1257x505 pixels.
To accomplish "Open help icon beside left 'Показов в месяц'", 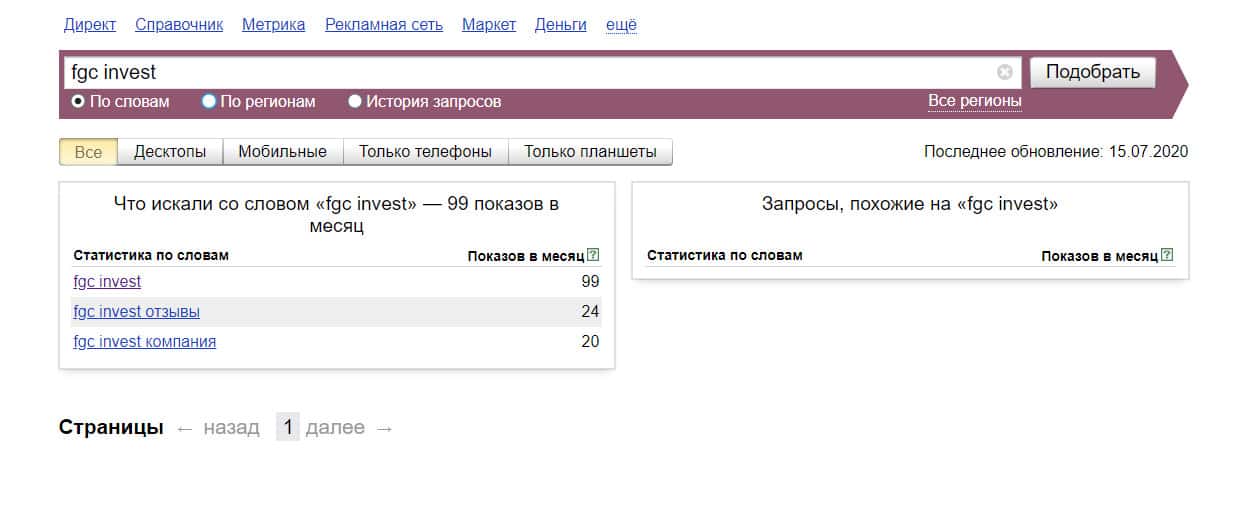I will tap(594, 256).
